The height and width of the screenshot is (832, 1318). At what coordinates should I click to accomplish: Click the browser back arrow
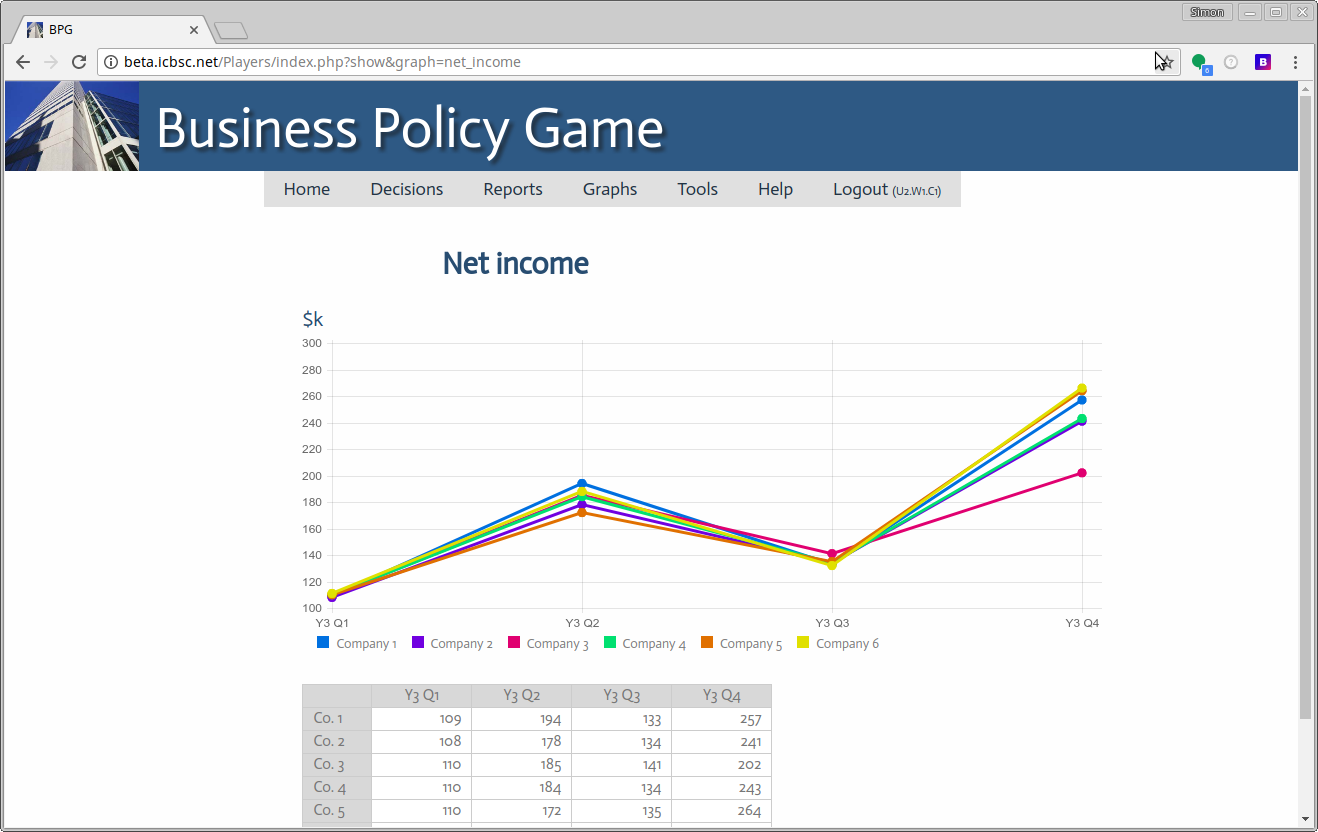click(23, 62)
